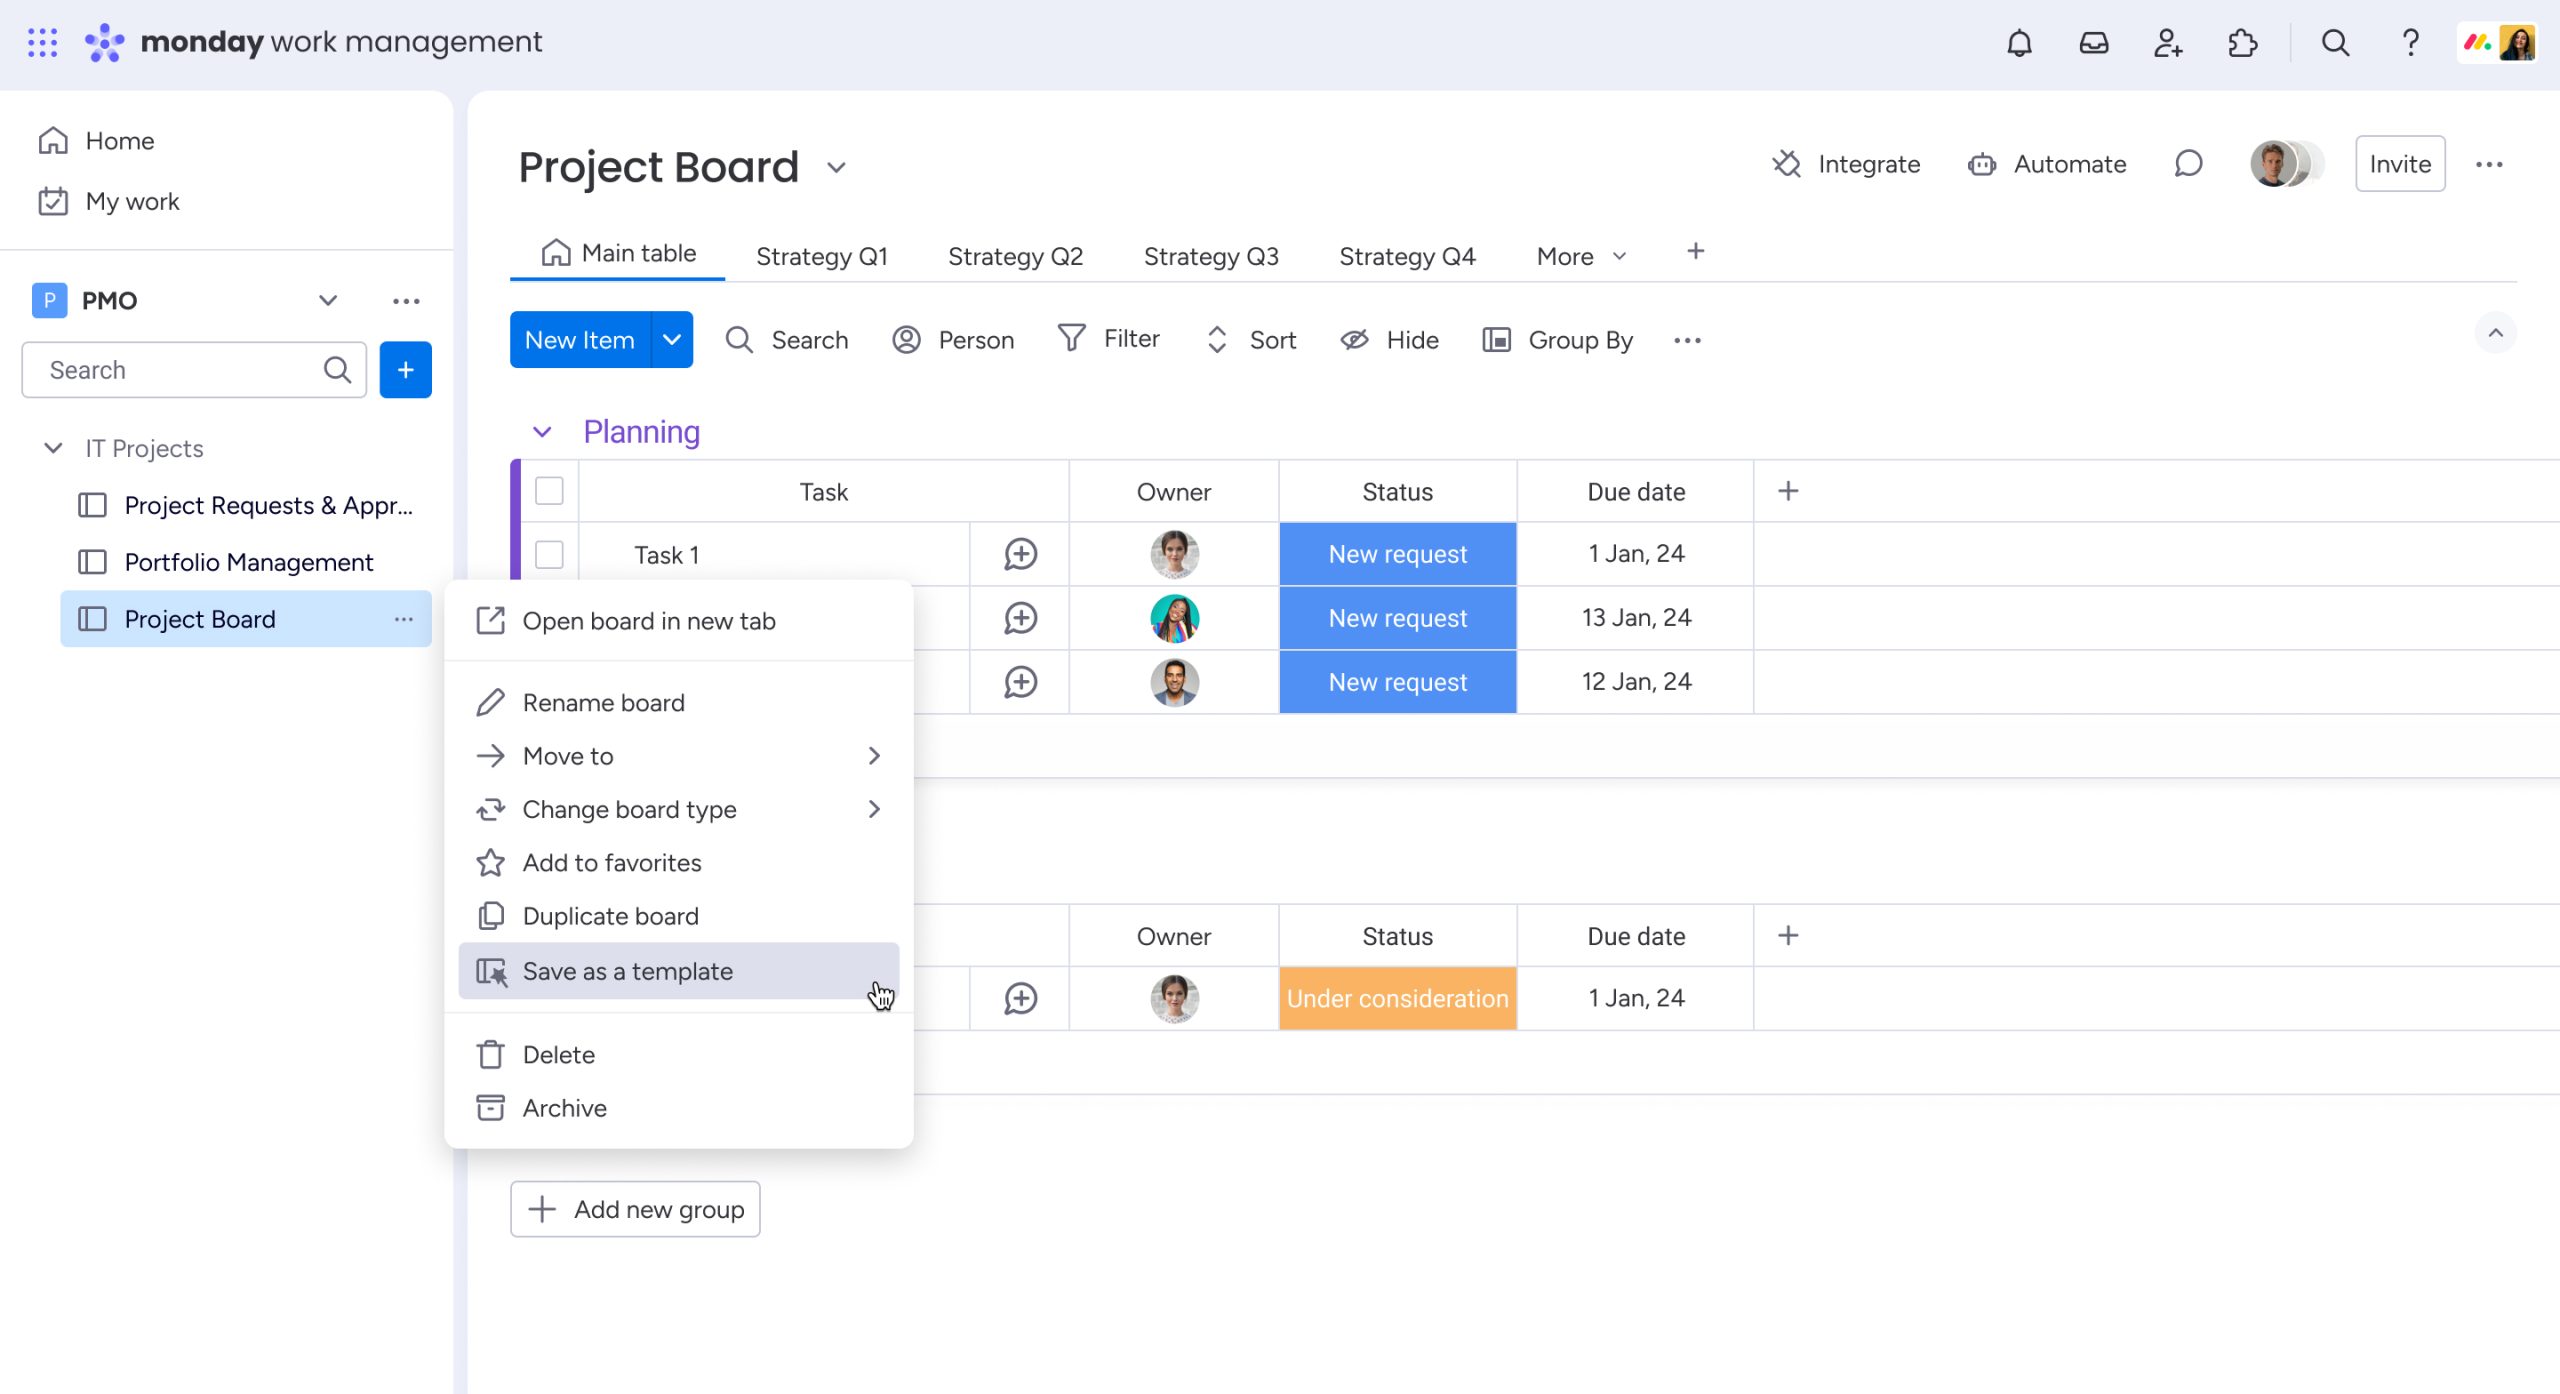Switch to the Strategy Q1 tab
2560x1394 pixels.
822,257
